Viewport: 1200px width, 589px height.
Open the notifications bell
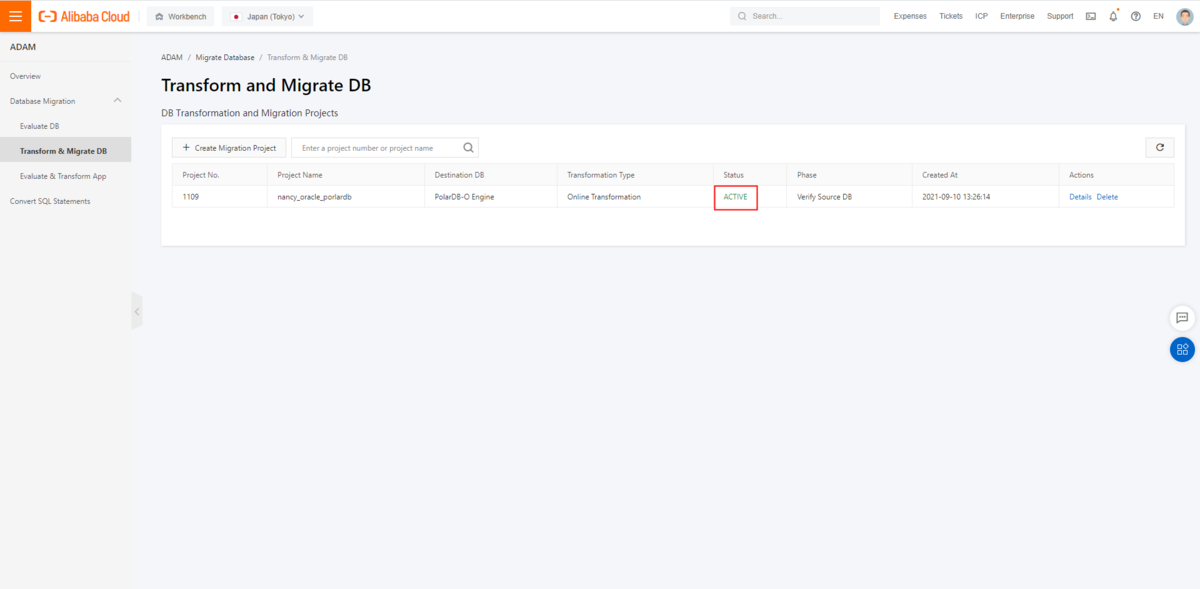click(x=1113, y=16)
